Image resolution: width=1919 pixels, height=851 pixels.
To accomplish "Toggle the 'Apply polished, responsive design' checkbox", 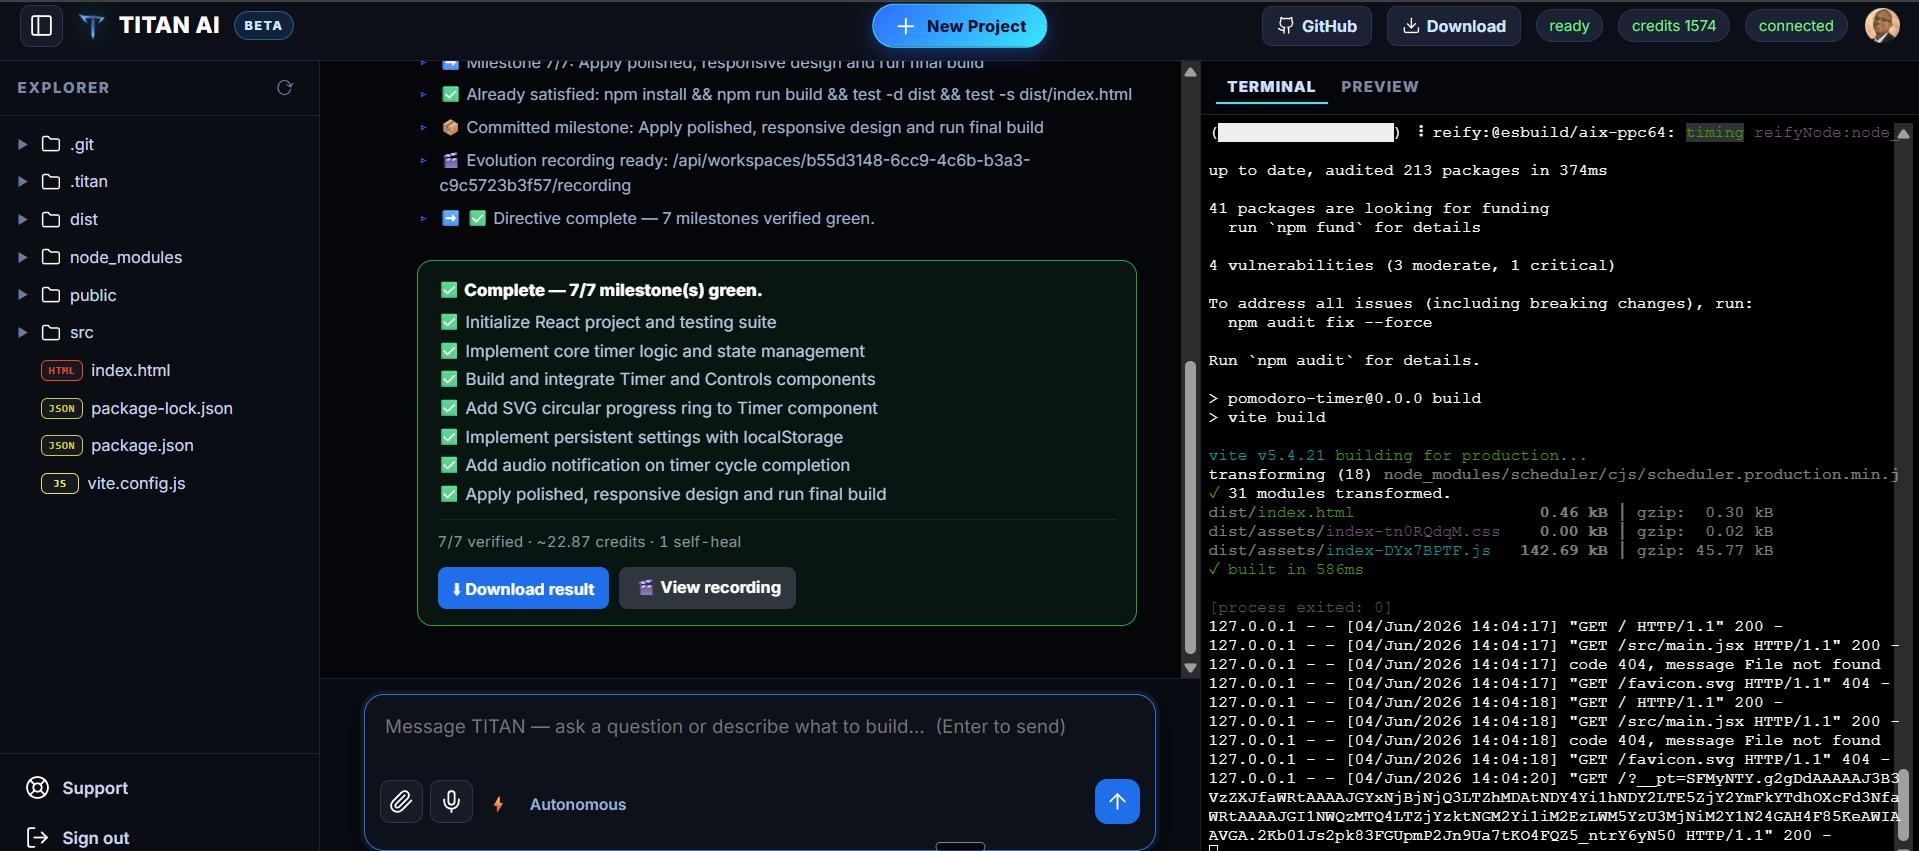I will (449, 494).
